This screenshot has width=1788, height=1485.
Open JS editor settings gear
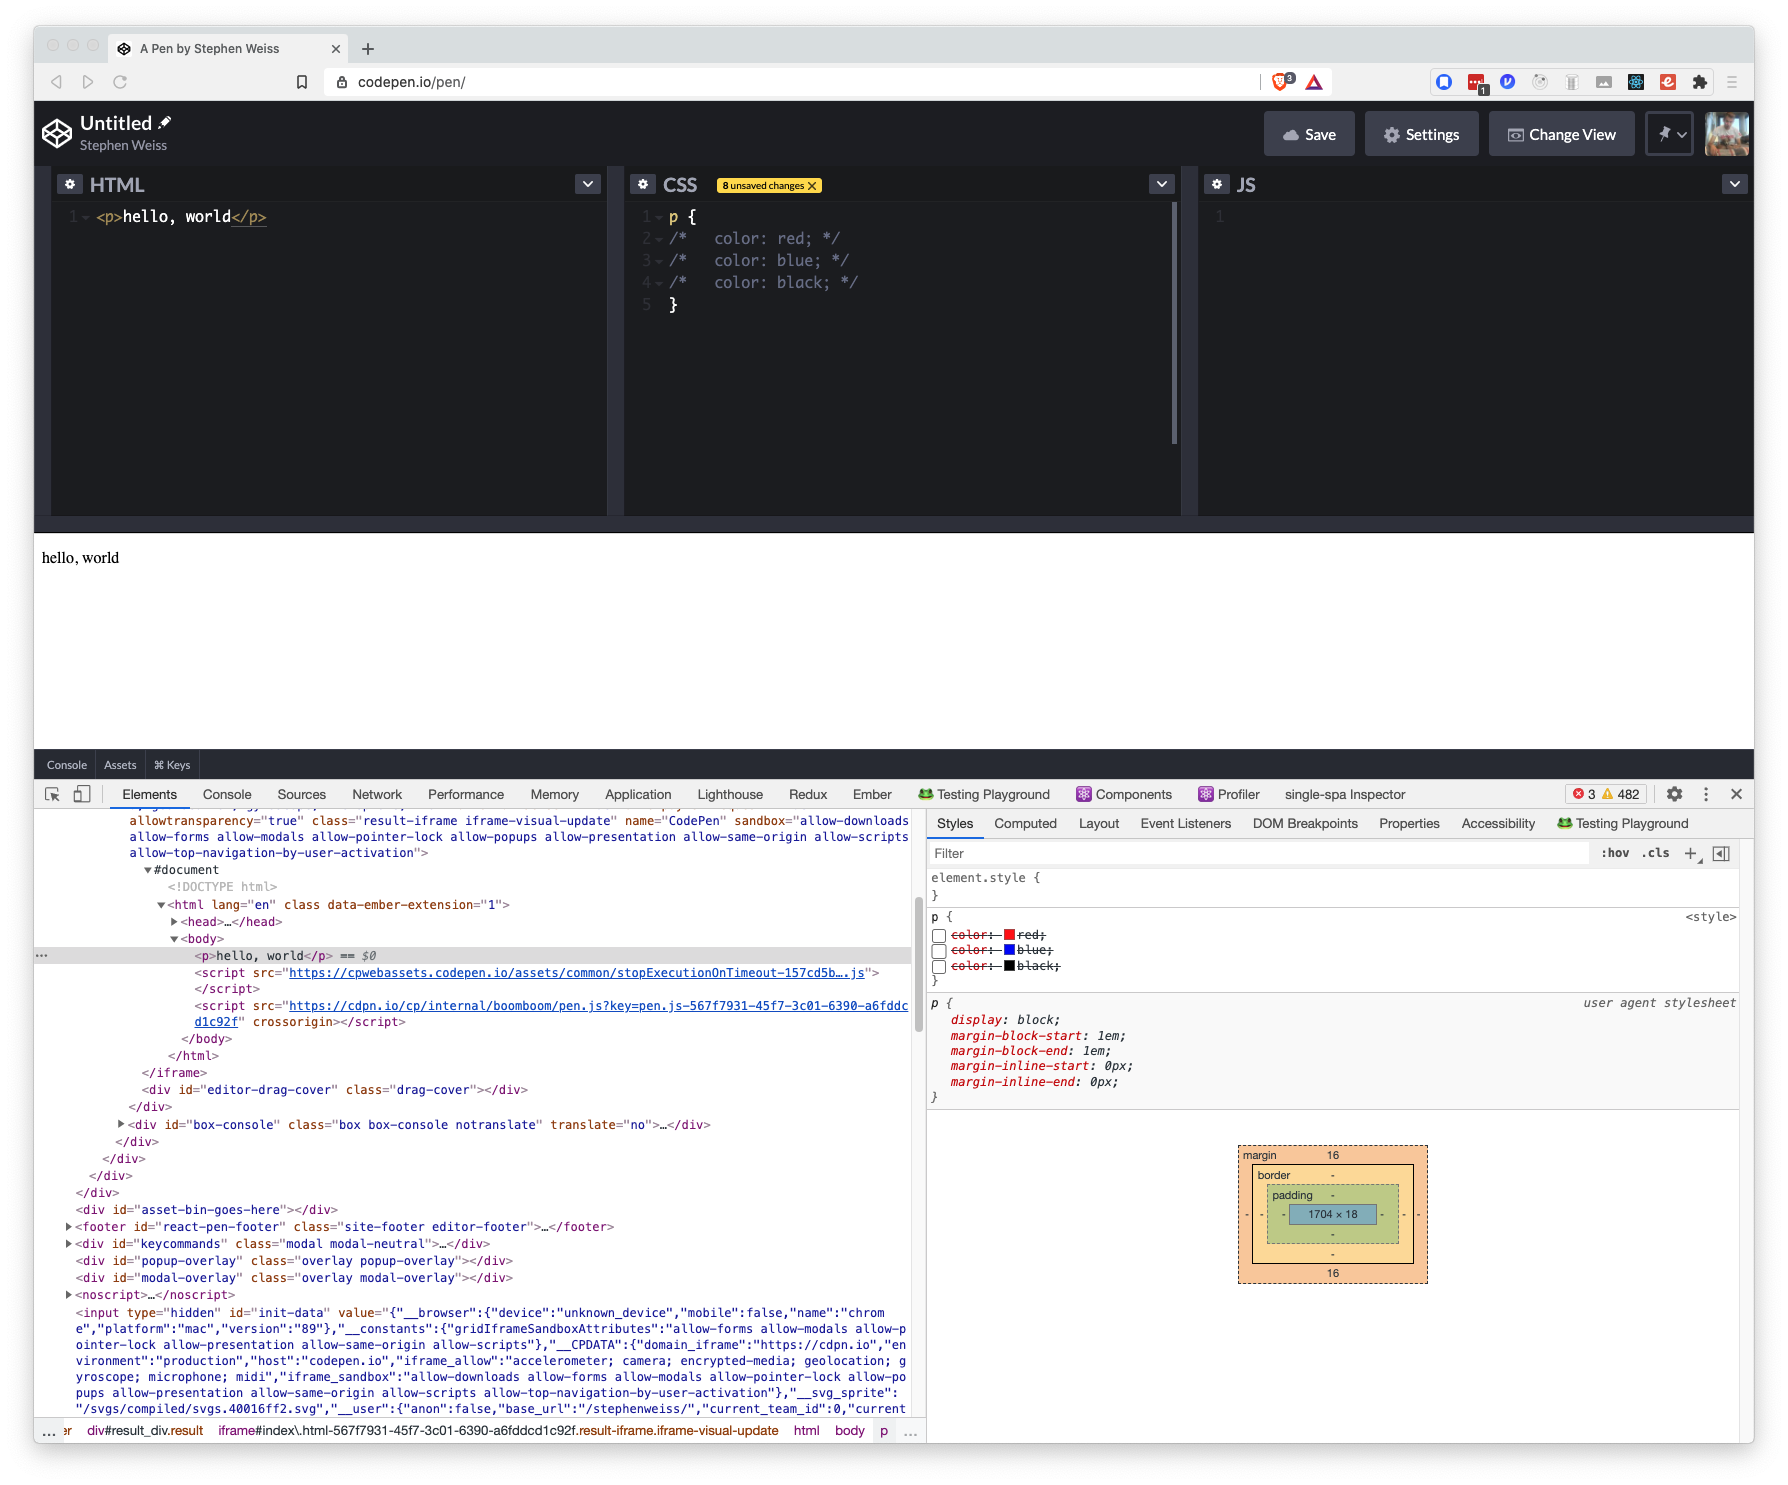tap(1217, 184)
